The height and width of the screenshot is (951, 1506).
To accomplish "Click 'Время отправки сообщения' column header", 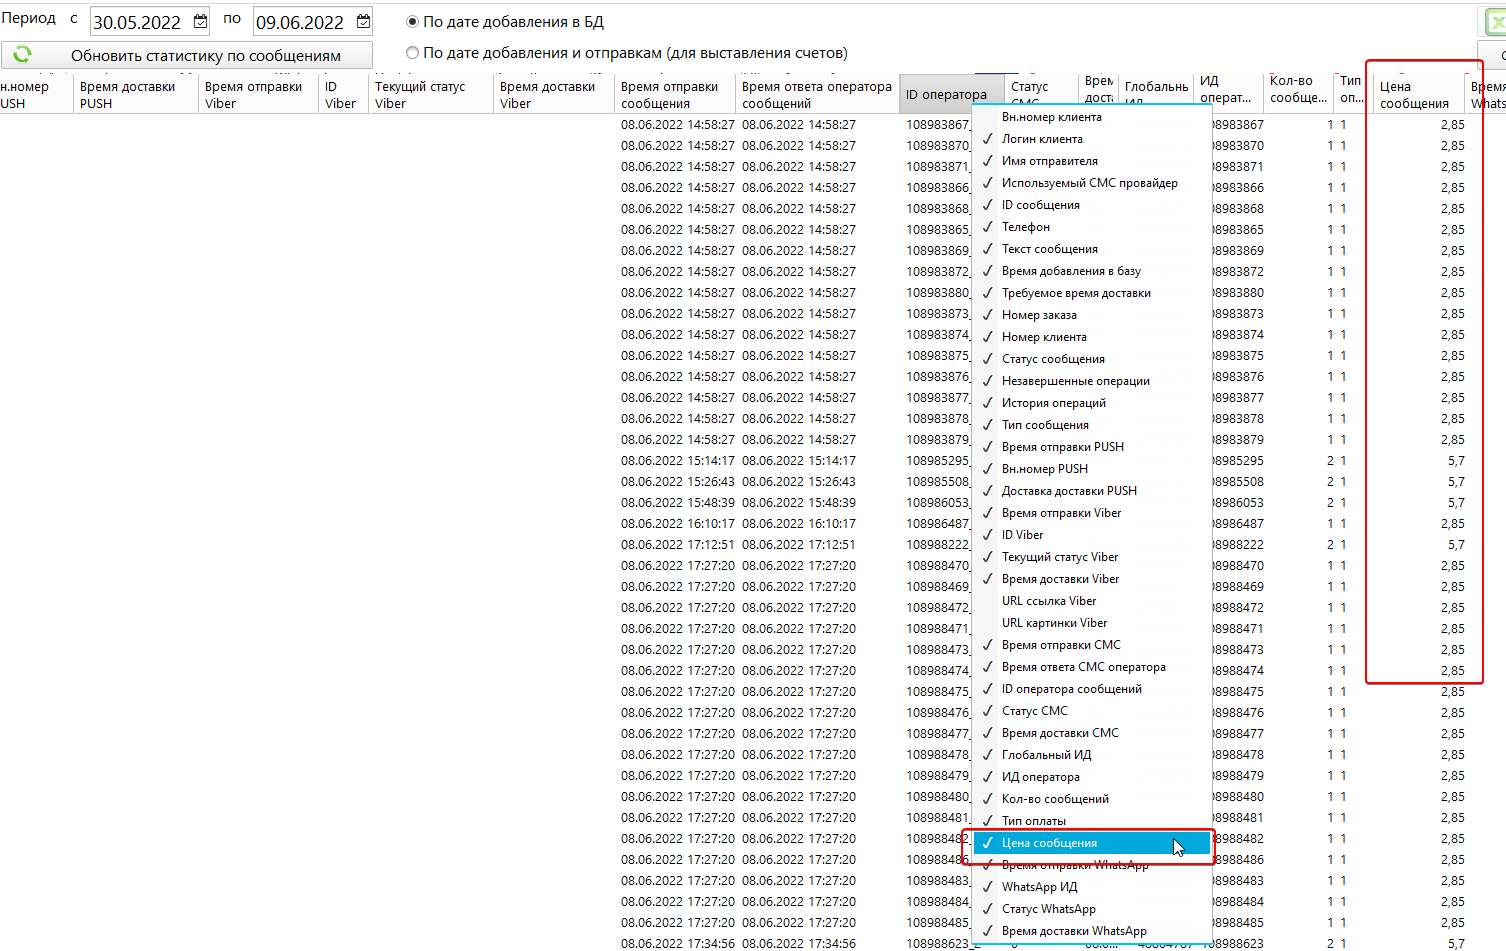I will point(669,95).
